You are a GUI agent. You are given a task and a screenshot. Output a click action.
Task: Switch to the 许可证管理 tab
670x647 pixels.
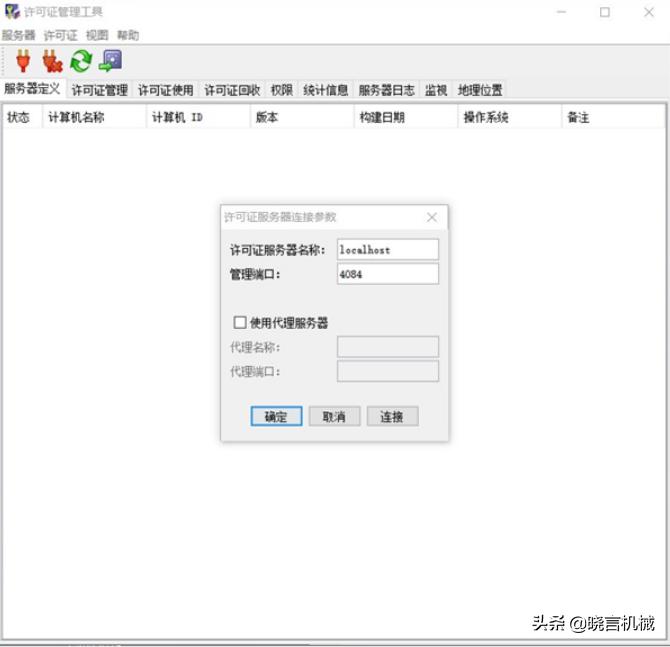[x=100, y=90]
